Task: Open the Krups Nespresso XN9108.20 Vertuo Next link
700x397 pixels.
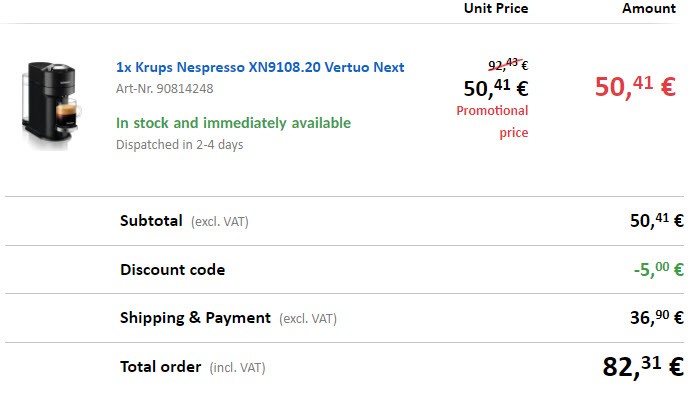Action: tap(260, 67)
